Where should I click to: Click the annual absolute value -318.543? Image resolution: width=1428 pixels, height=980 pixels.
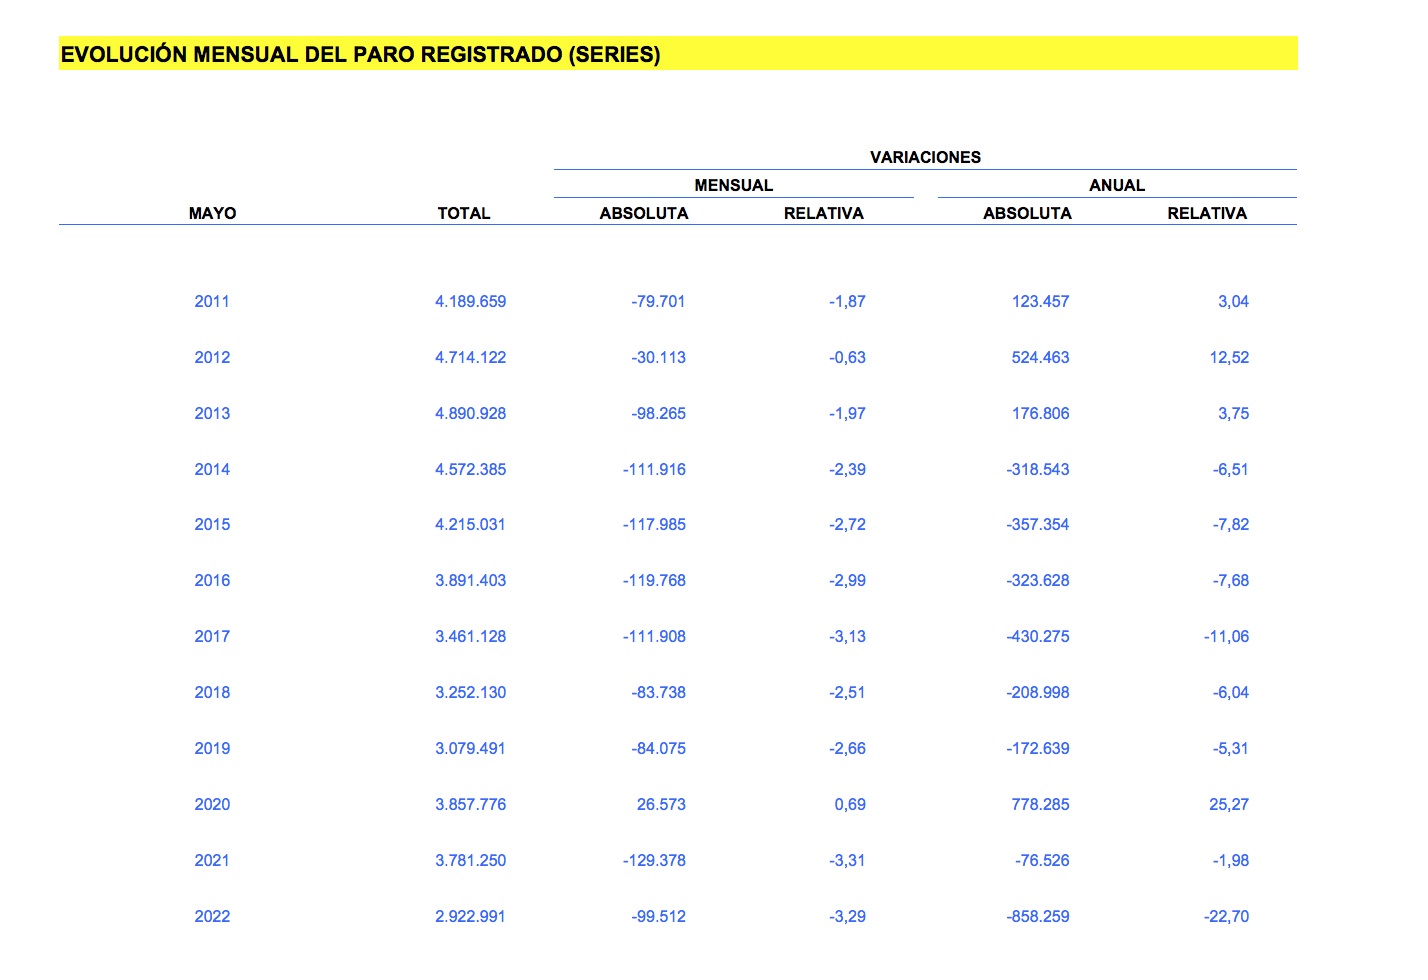(1037, 469)
